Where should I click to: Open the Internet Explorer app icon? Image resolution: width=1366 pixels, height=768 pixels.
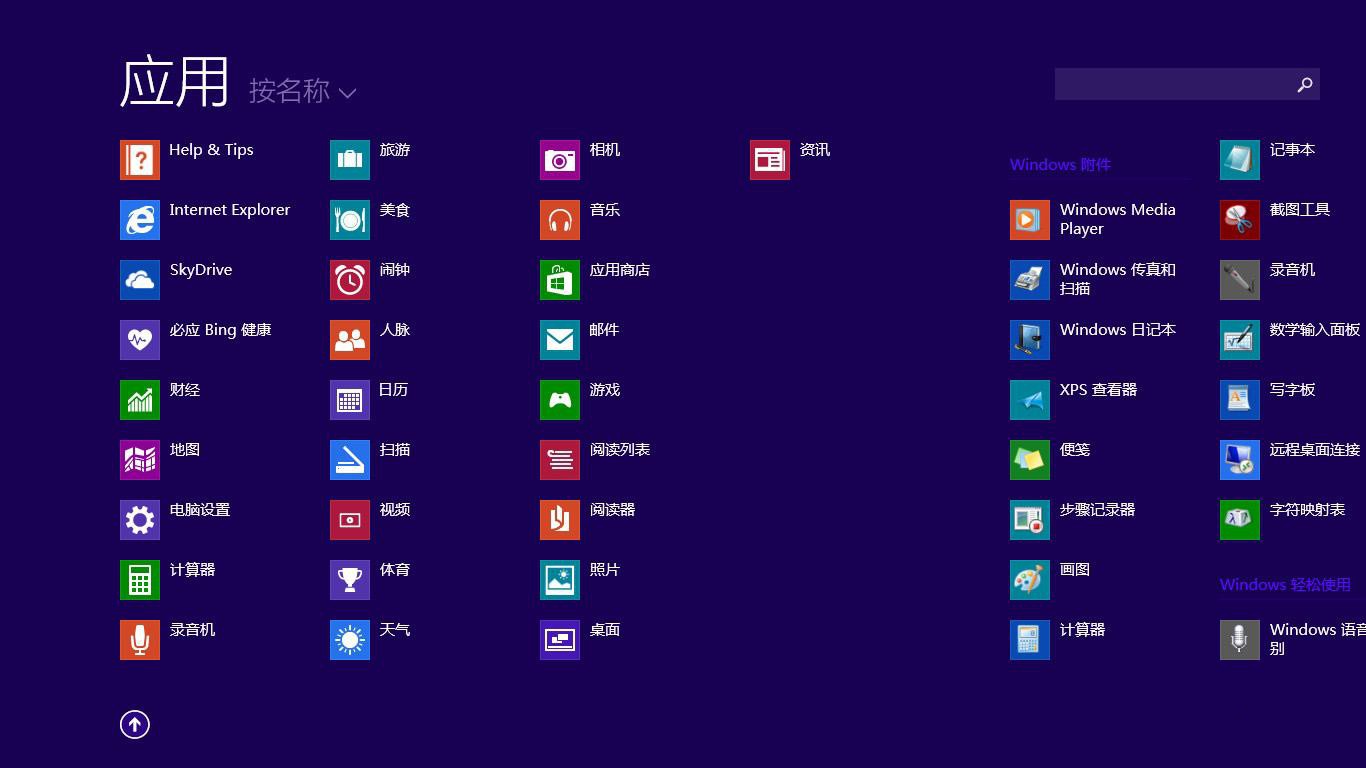[140, 220]
